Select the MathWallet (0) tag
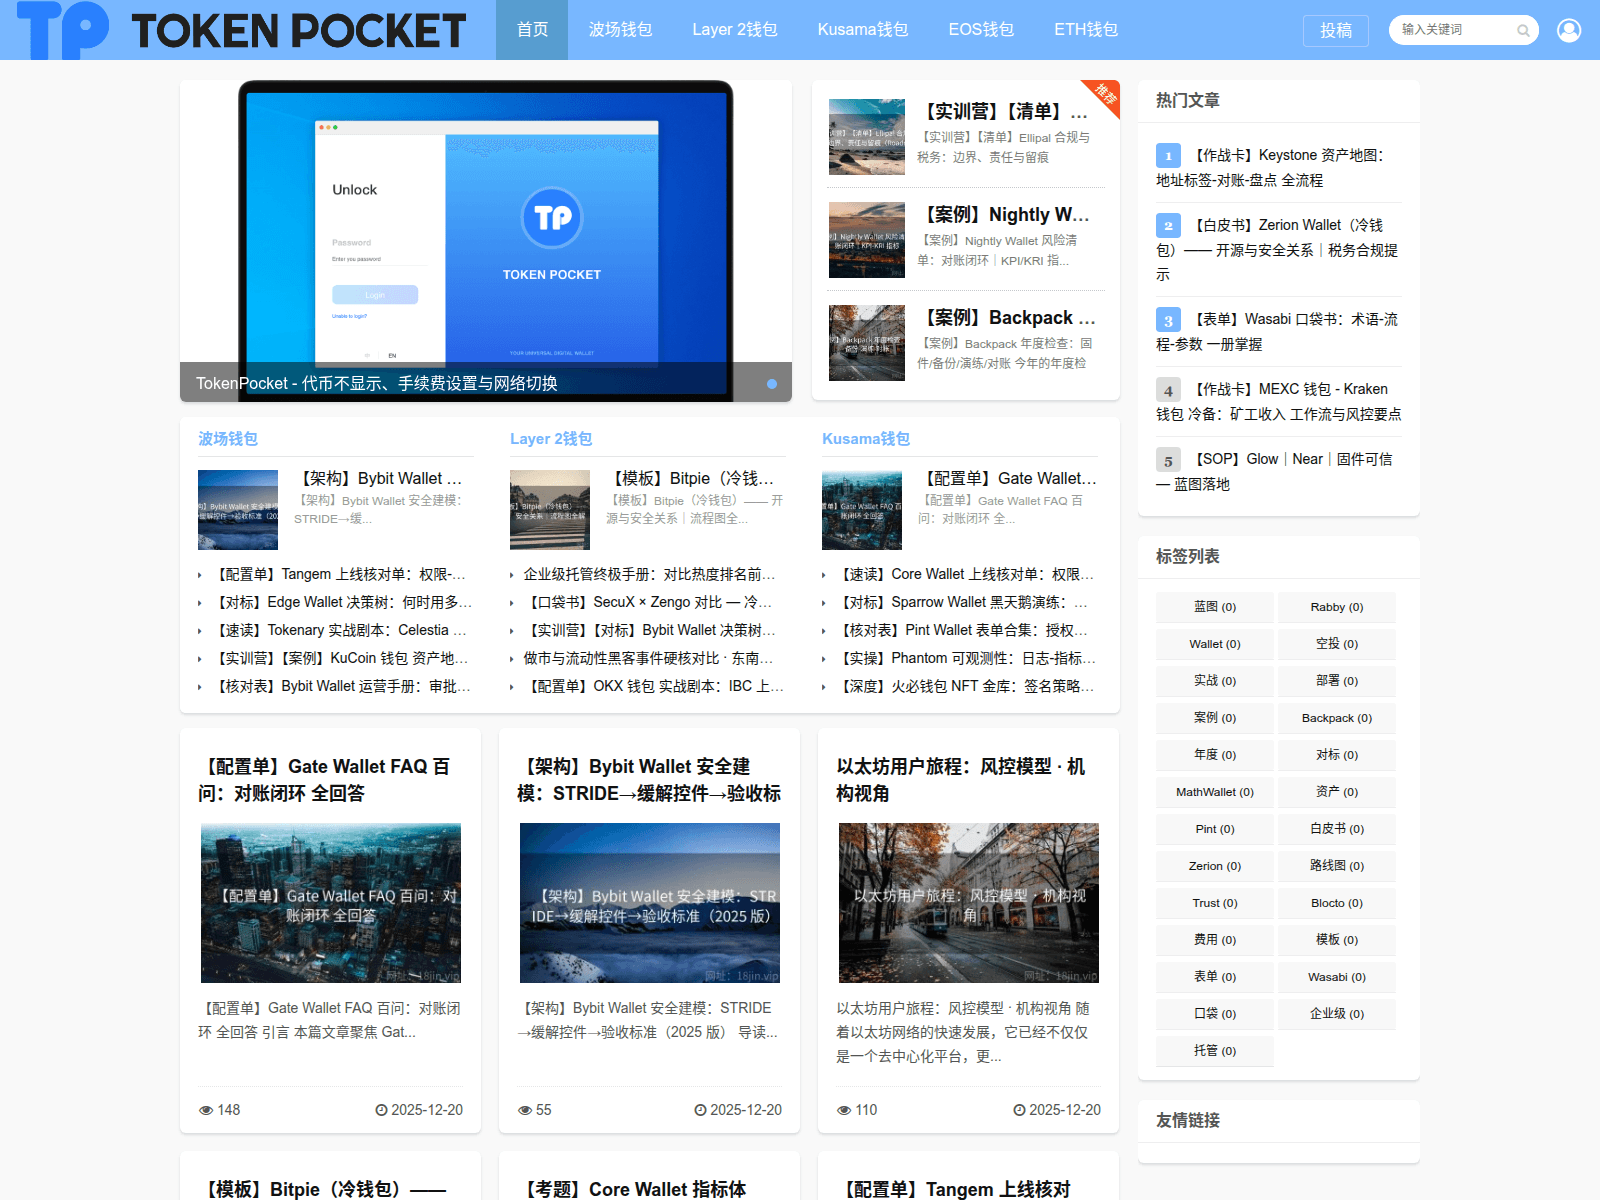 (x=1214, y=792)
